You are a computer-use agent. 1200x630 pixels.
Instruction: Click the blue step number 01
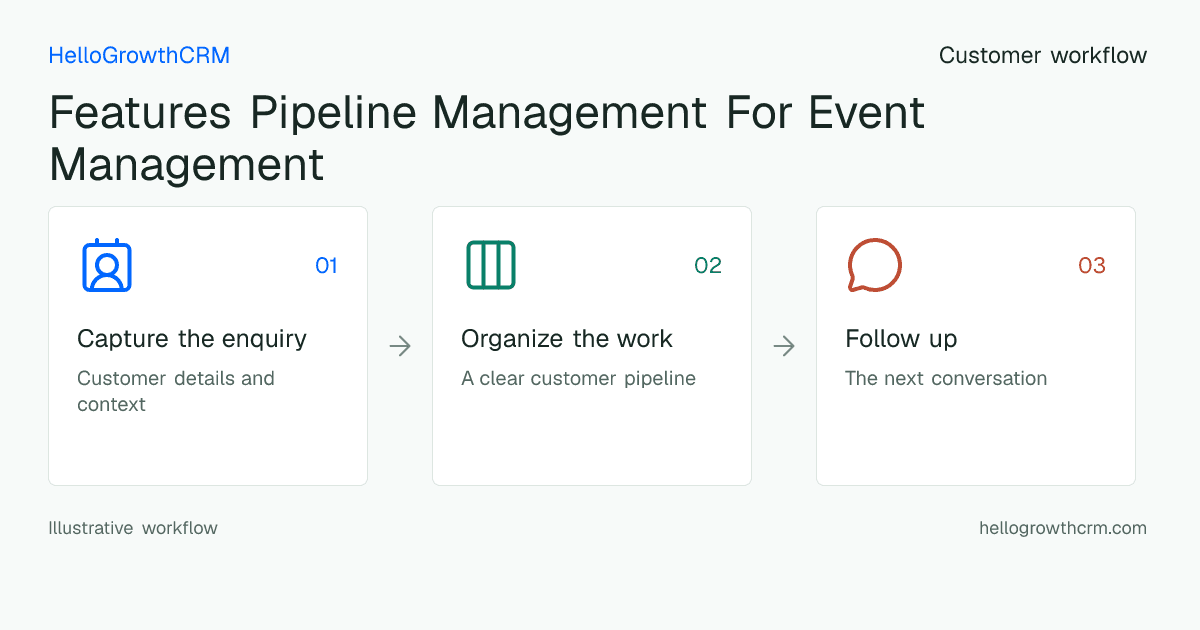click(326, 265)
